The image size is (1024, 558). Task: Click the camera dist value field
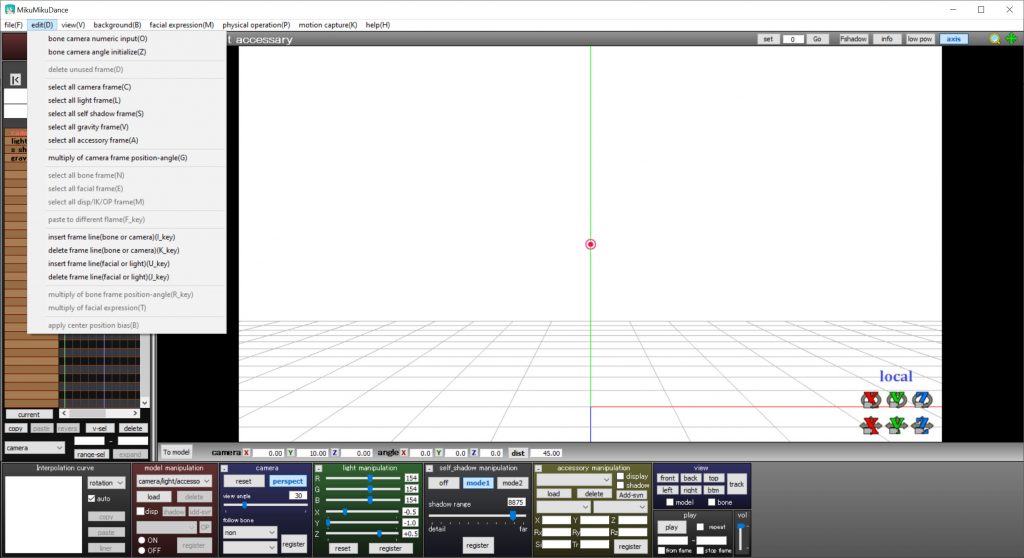point(546,453)
